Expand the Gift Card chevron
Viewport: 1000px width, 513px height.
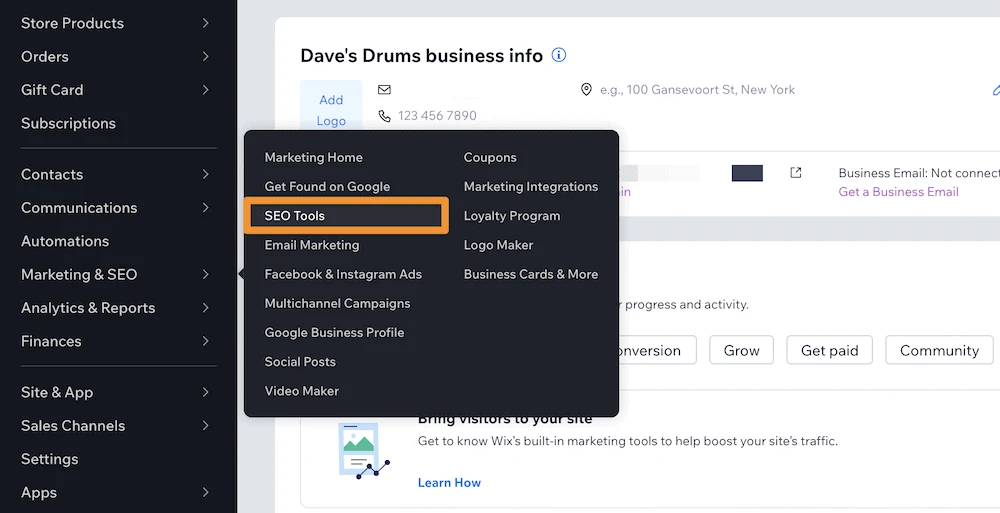[205, 90]
